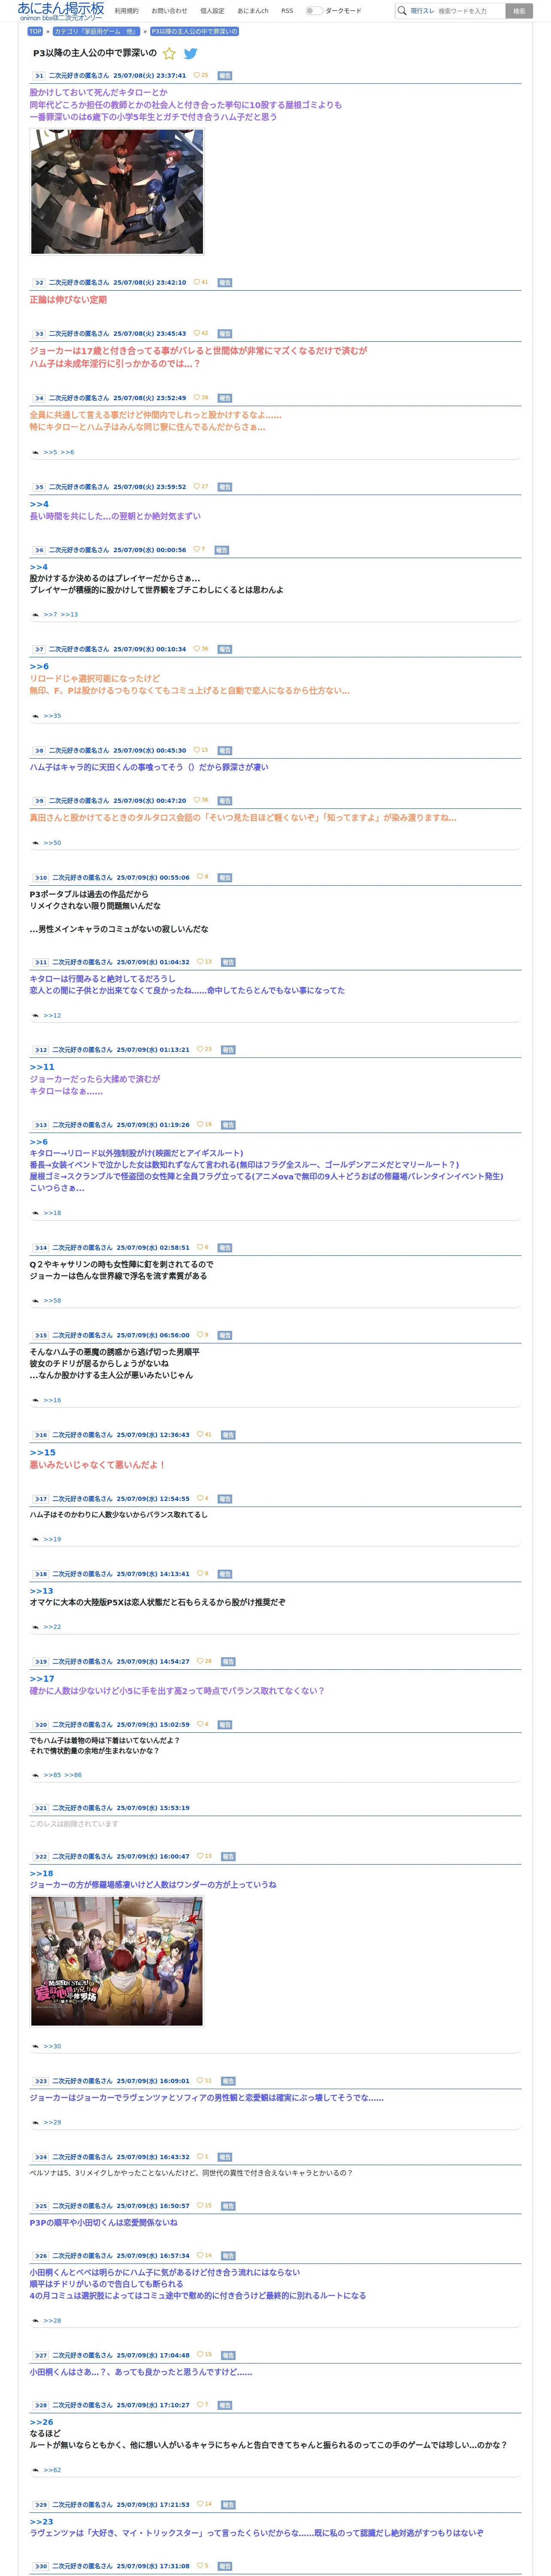
Task: Like post 19 via its heart with 28
Action: pos(204,1661)
